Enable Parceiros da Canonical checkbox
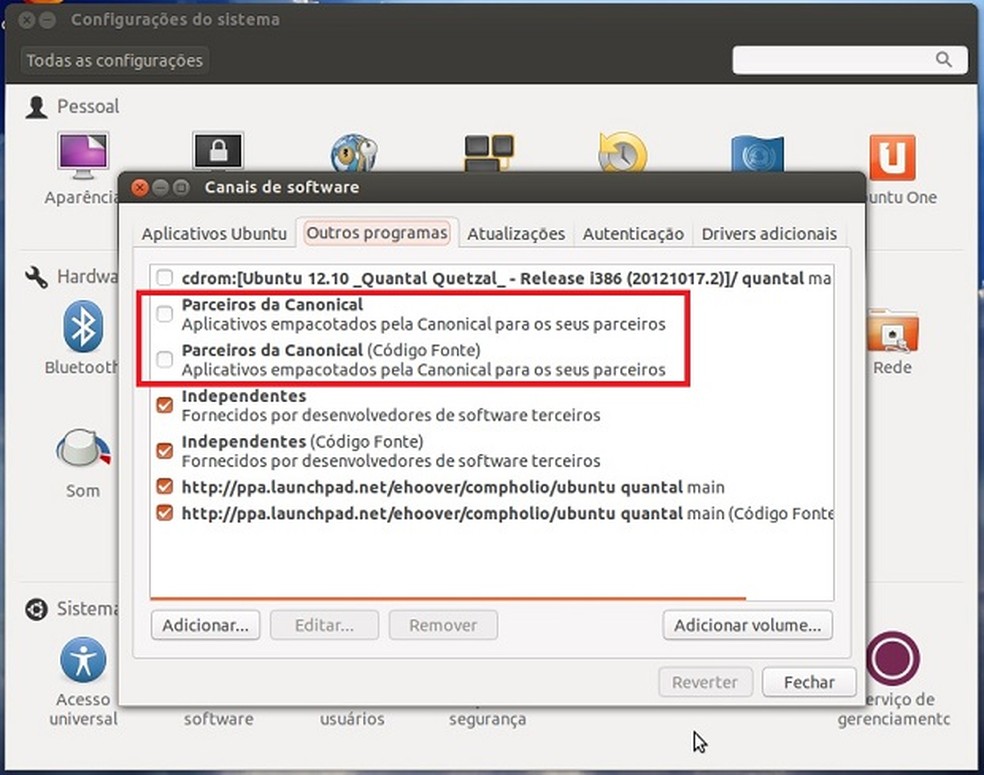Screen dimensions: 984x775 [x=164, y=314]
